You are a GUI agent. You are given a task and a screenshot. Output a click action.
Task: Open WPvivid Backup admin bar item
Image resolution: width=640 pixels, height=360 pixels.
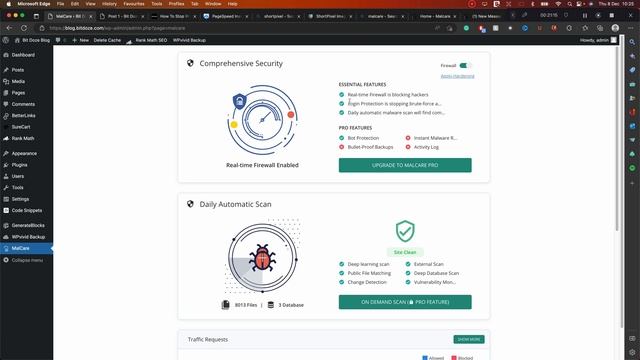(189, 40)
